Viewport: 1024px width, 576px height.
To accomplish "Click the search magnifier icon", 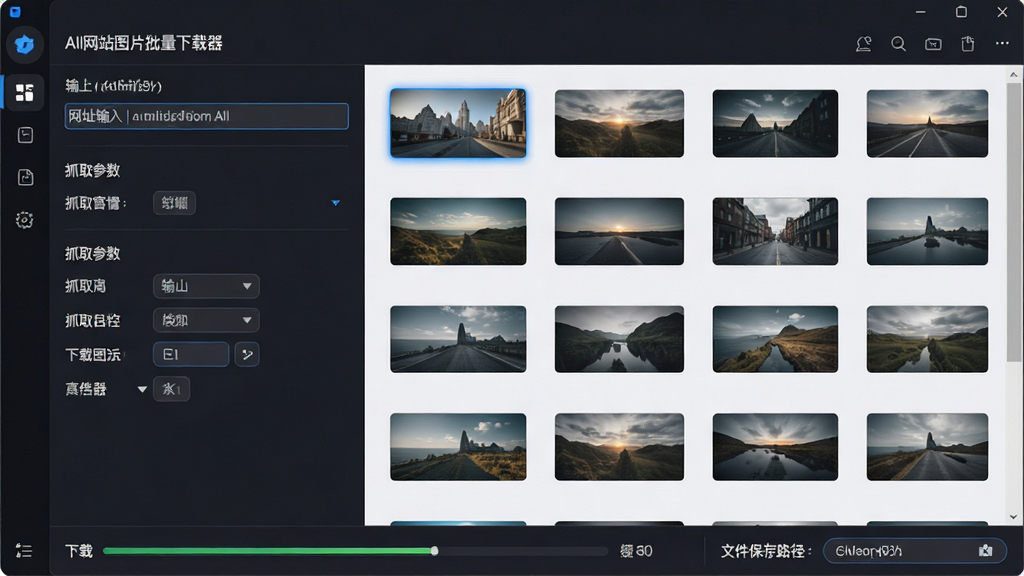I will click(899, 44).
